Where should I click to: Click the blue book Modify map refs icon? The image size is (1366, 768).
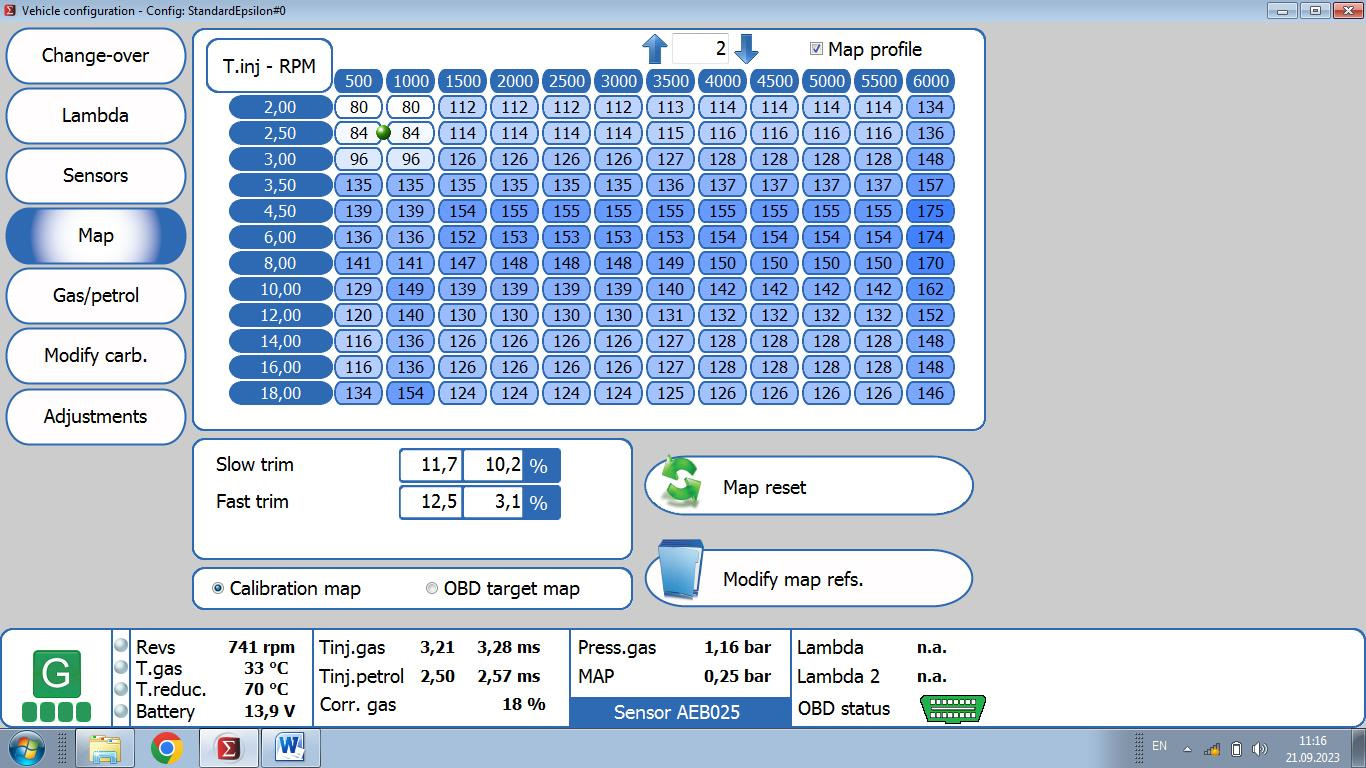click(681, 571)
